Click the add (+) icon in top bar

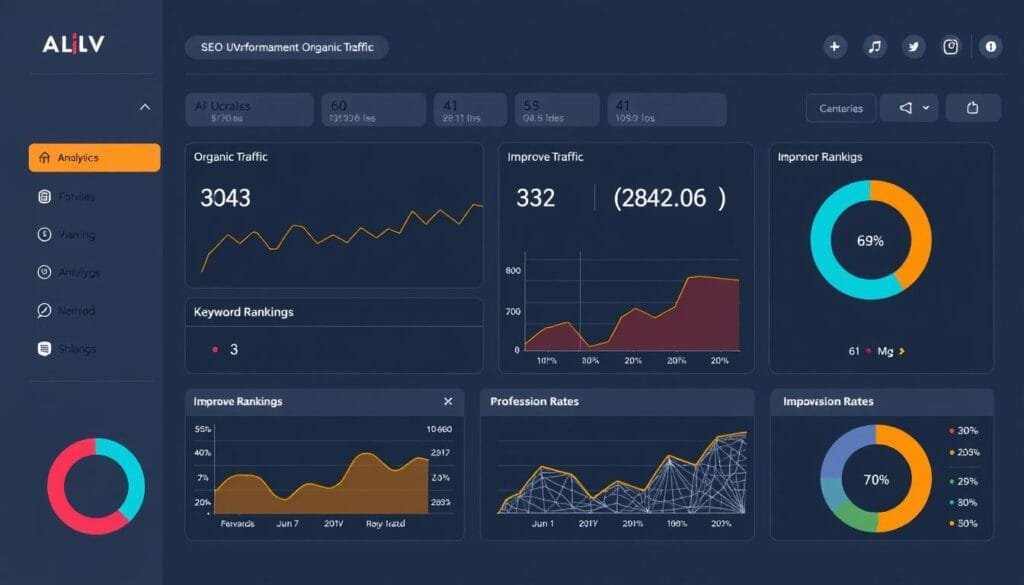(835, 46)
